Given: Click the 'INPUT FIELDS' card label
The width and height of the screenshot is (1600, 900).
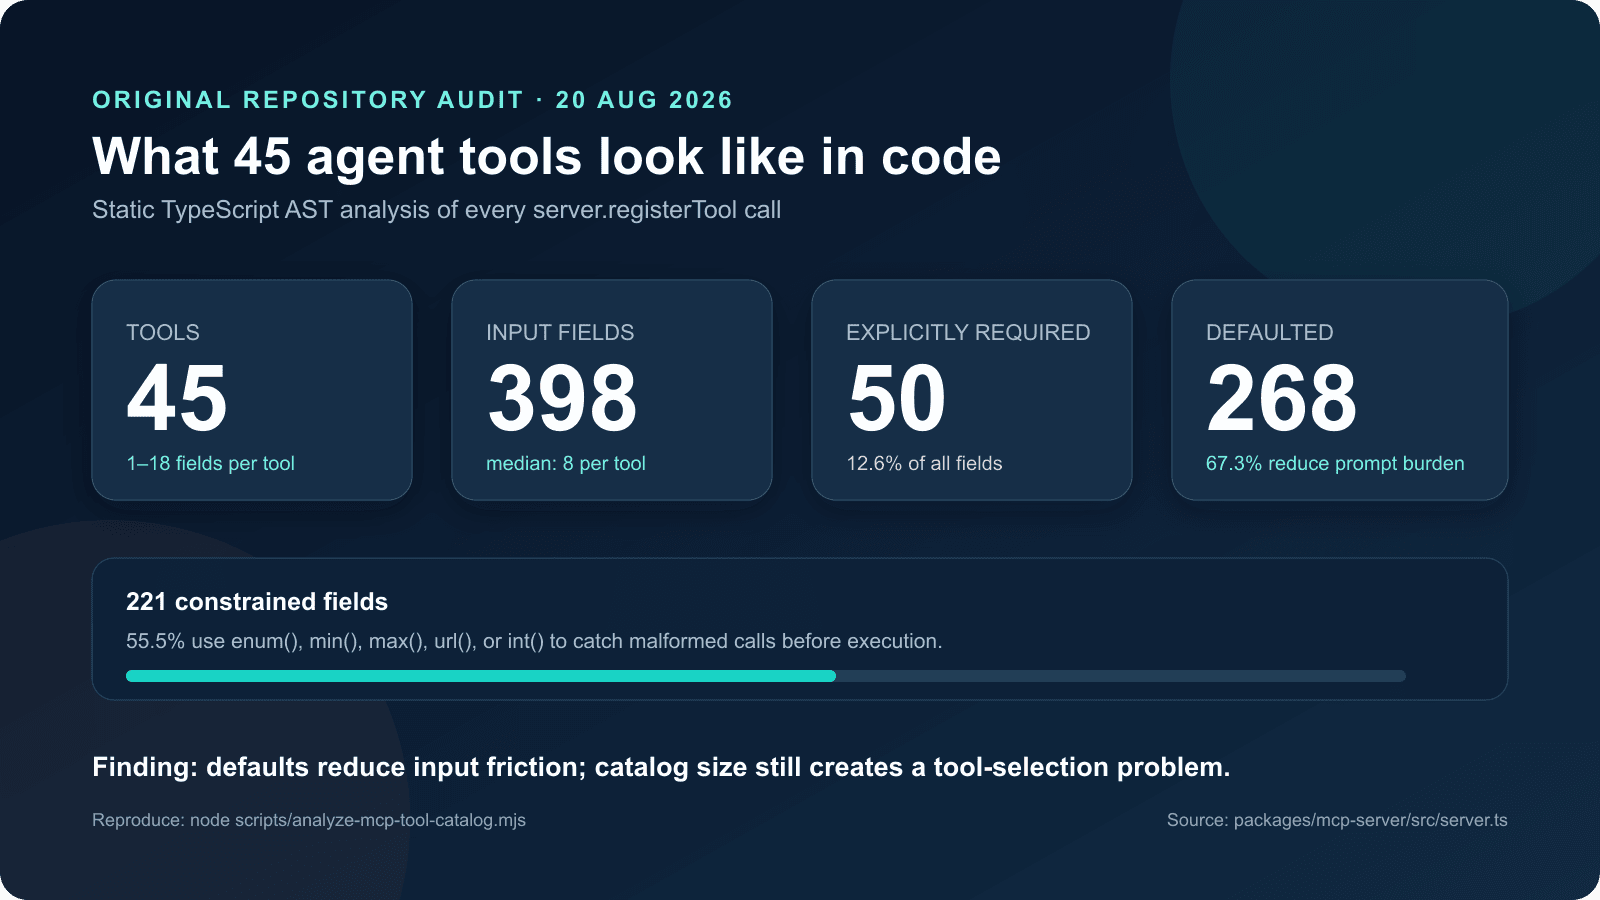Looking at the screenshot, I should (560, 332).
